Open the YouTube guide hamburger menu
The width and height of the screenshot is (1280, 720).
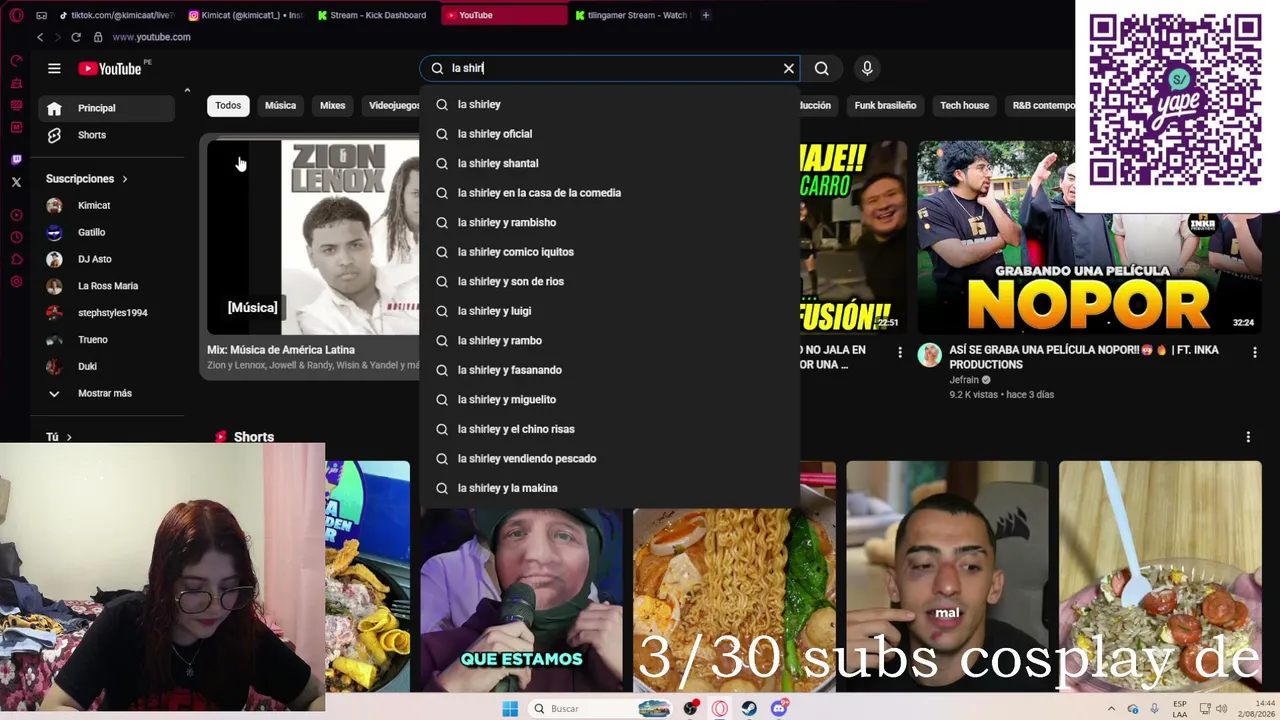54,68
